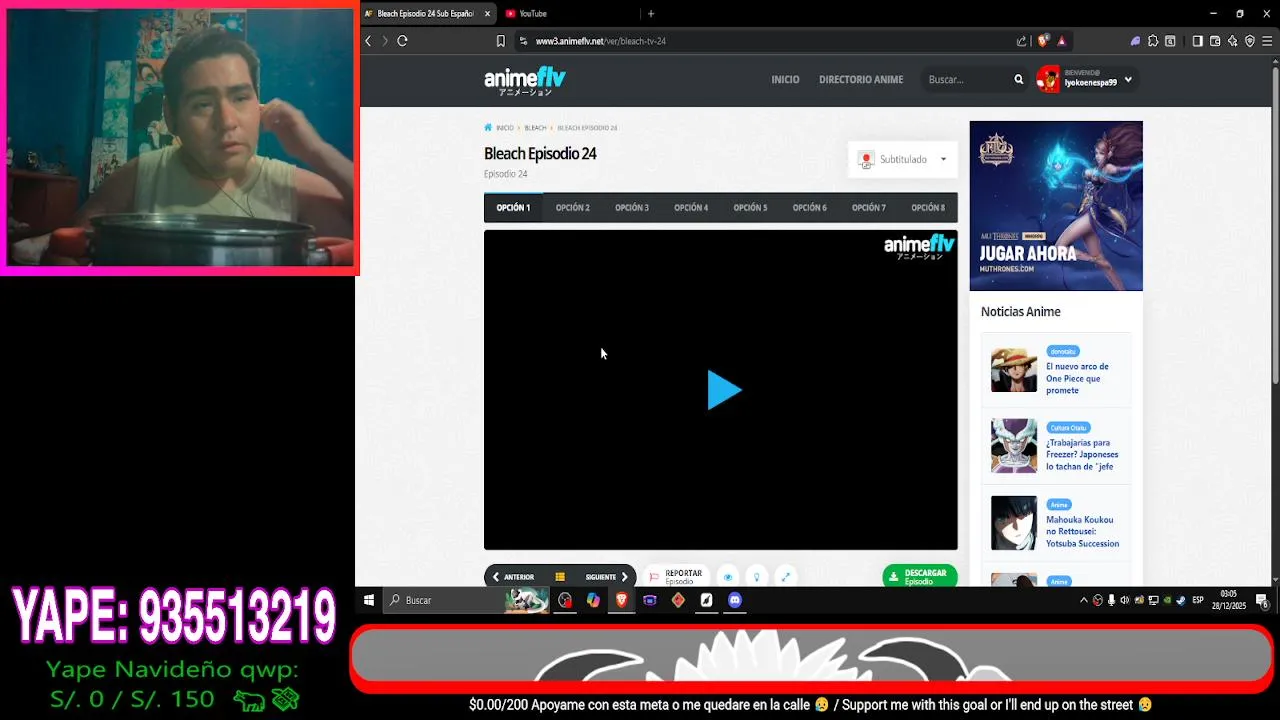Click the BLEACH breadcrumb link
Viewport: 1280px width, 720px height.
coord(535,128)
